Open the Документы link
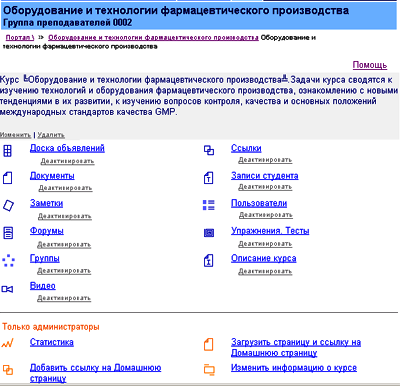The image size is (400, 386). tap(52, 176)
